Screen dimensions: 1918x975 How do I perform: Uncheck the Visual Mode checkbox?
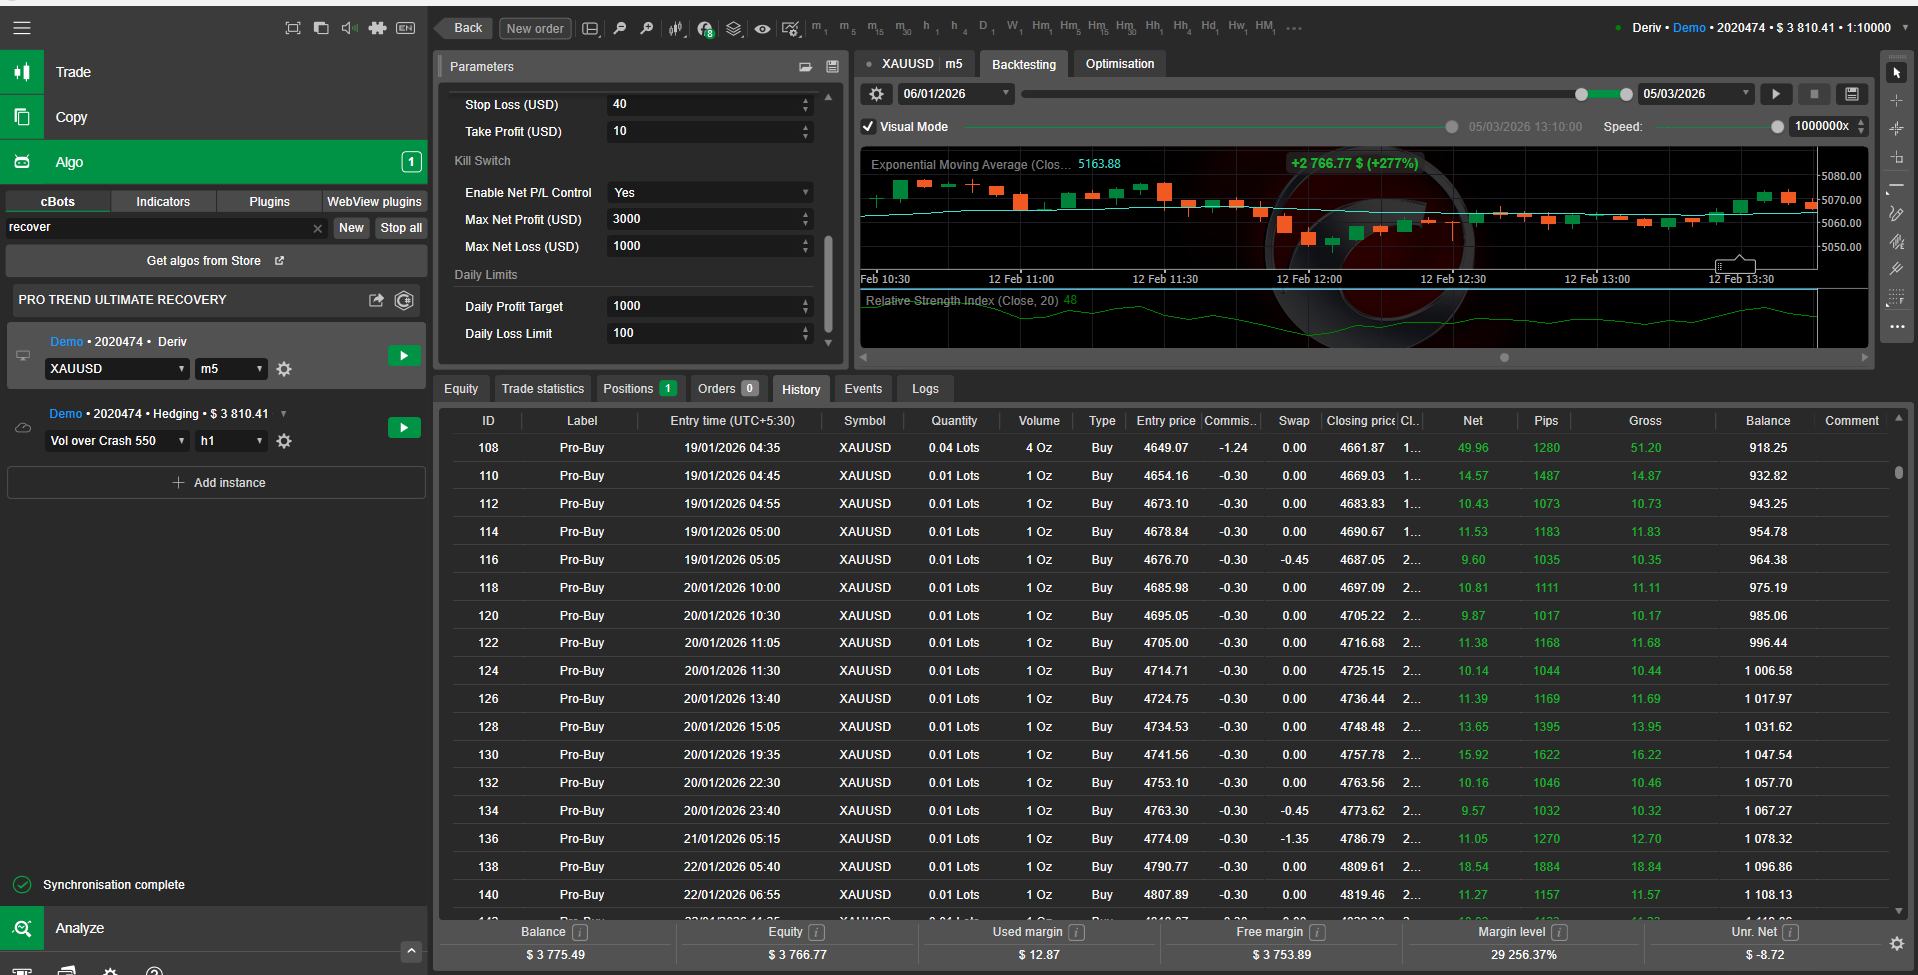[868, 127]
